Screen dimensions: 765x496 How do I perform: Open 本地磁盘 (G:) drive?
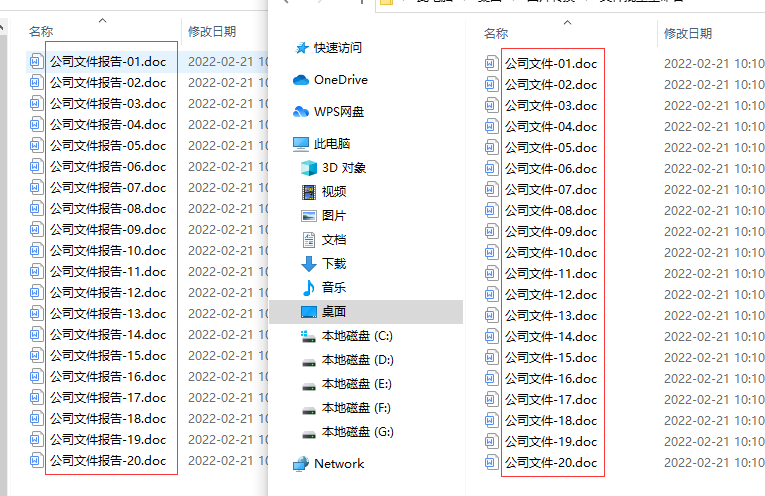coord(358,432)
